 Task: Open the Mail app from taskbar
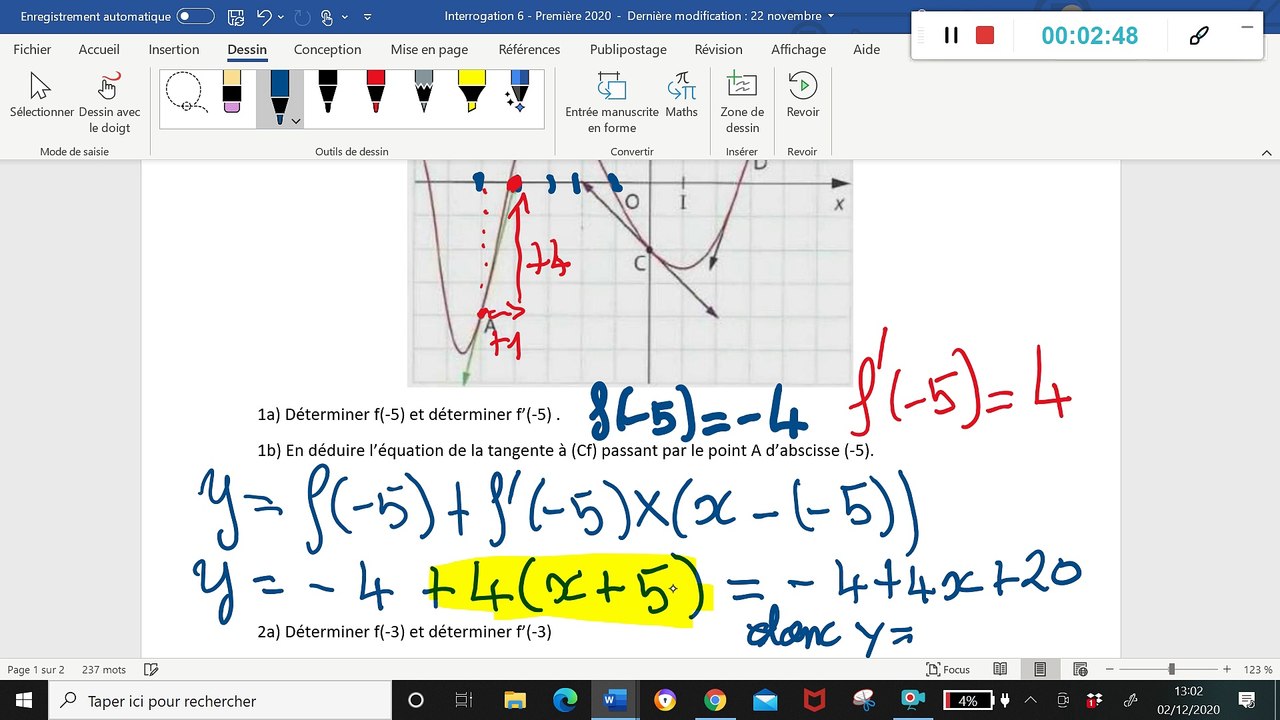point(765,700)
